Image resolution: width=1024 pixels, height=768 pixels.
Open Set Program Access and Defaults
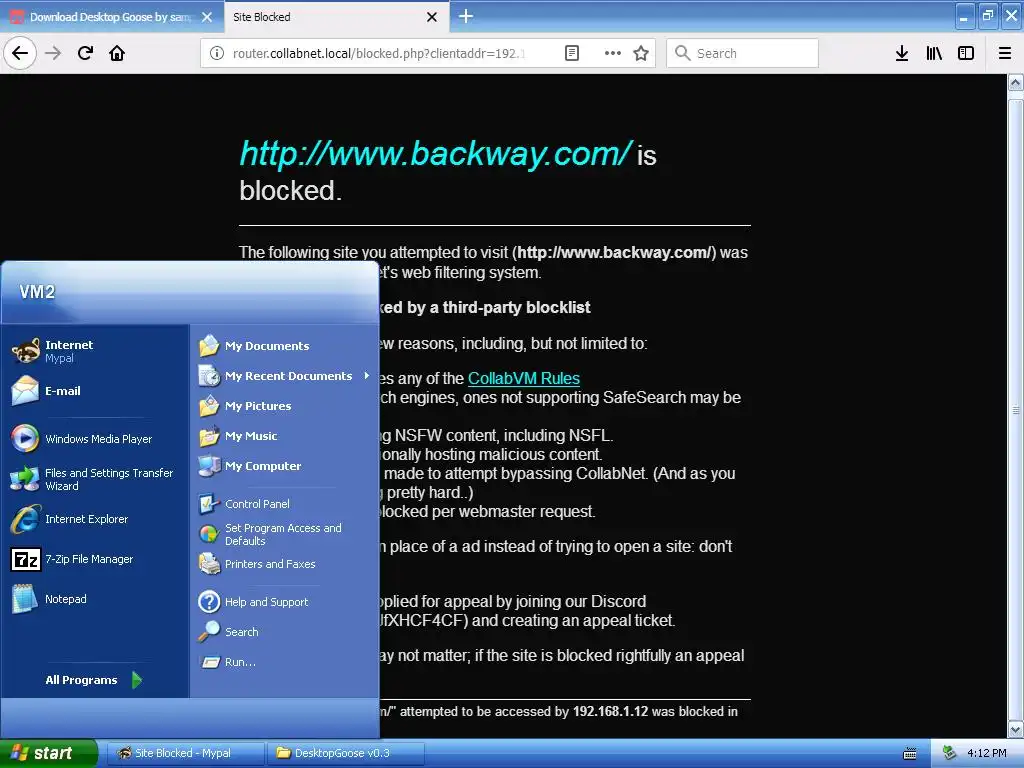click(284, 534)
